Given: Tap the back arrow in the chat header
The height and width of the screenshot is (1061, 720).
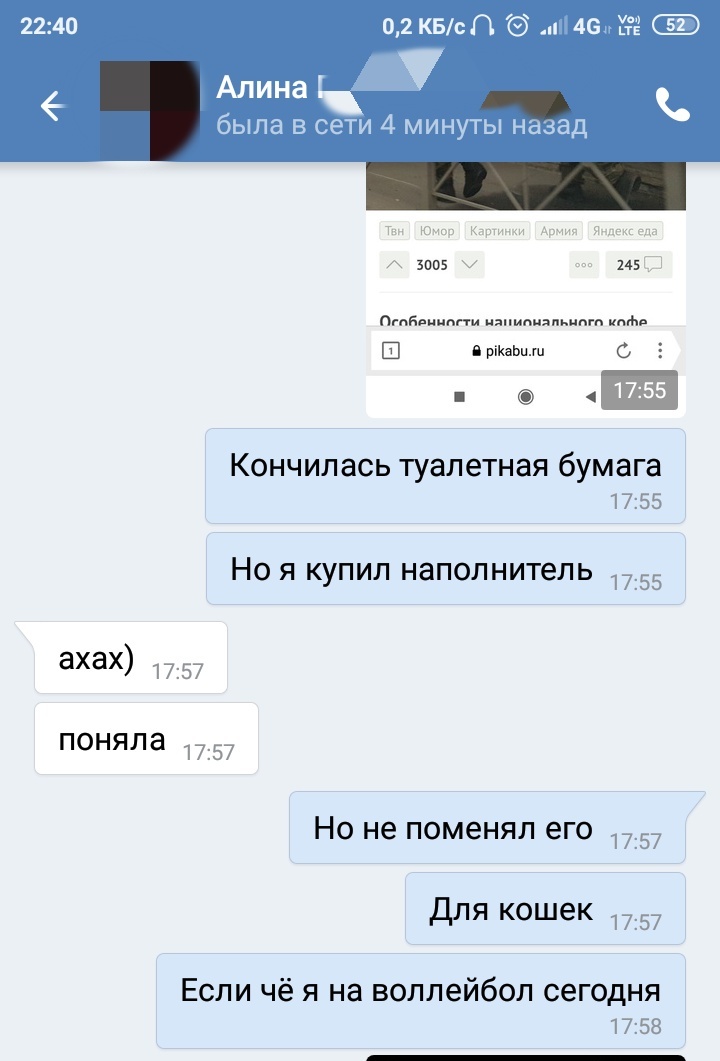Looking at the screenshot, I should (53, 106).
